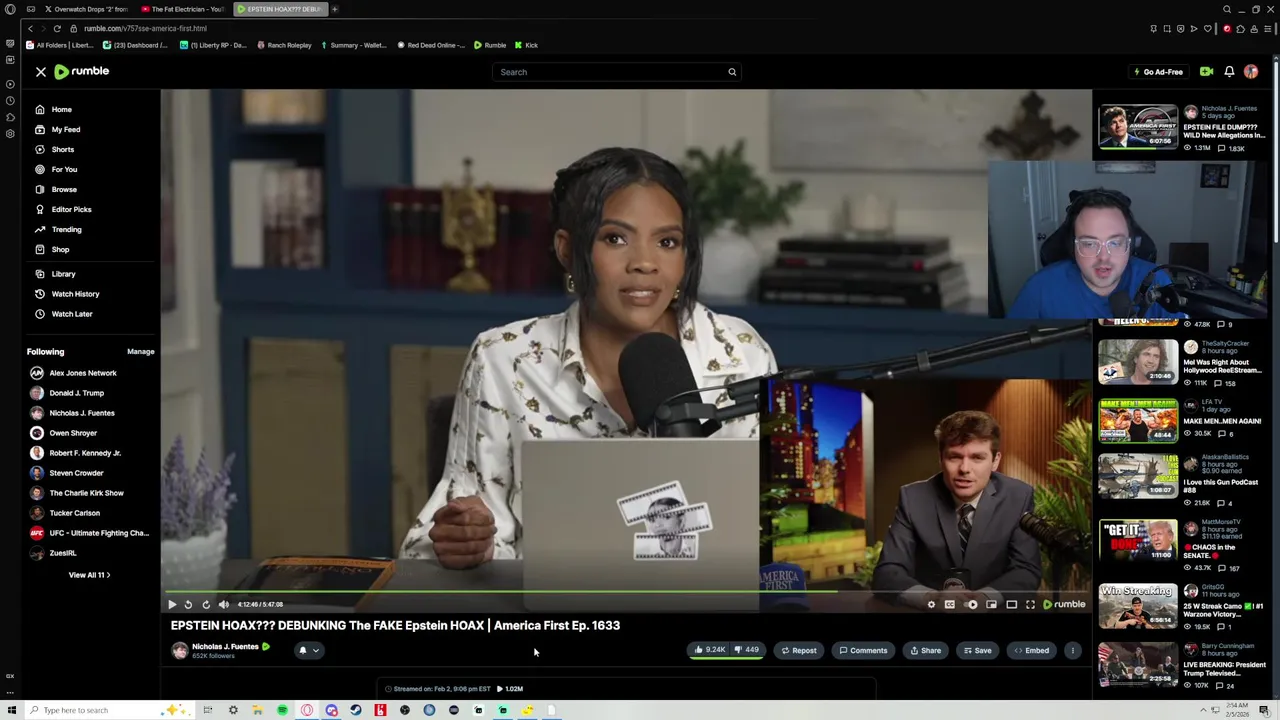Click the Rumble watermark in the player
The image size is (1280, 720).
1064,604
